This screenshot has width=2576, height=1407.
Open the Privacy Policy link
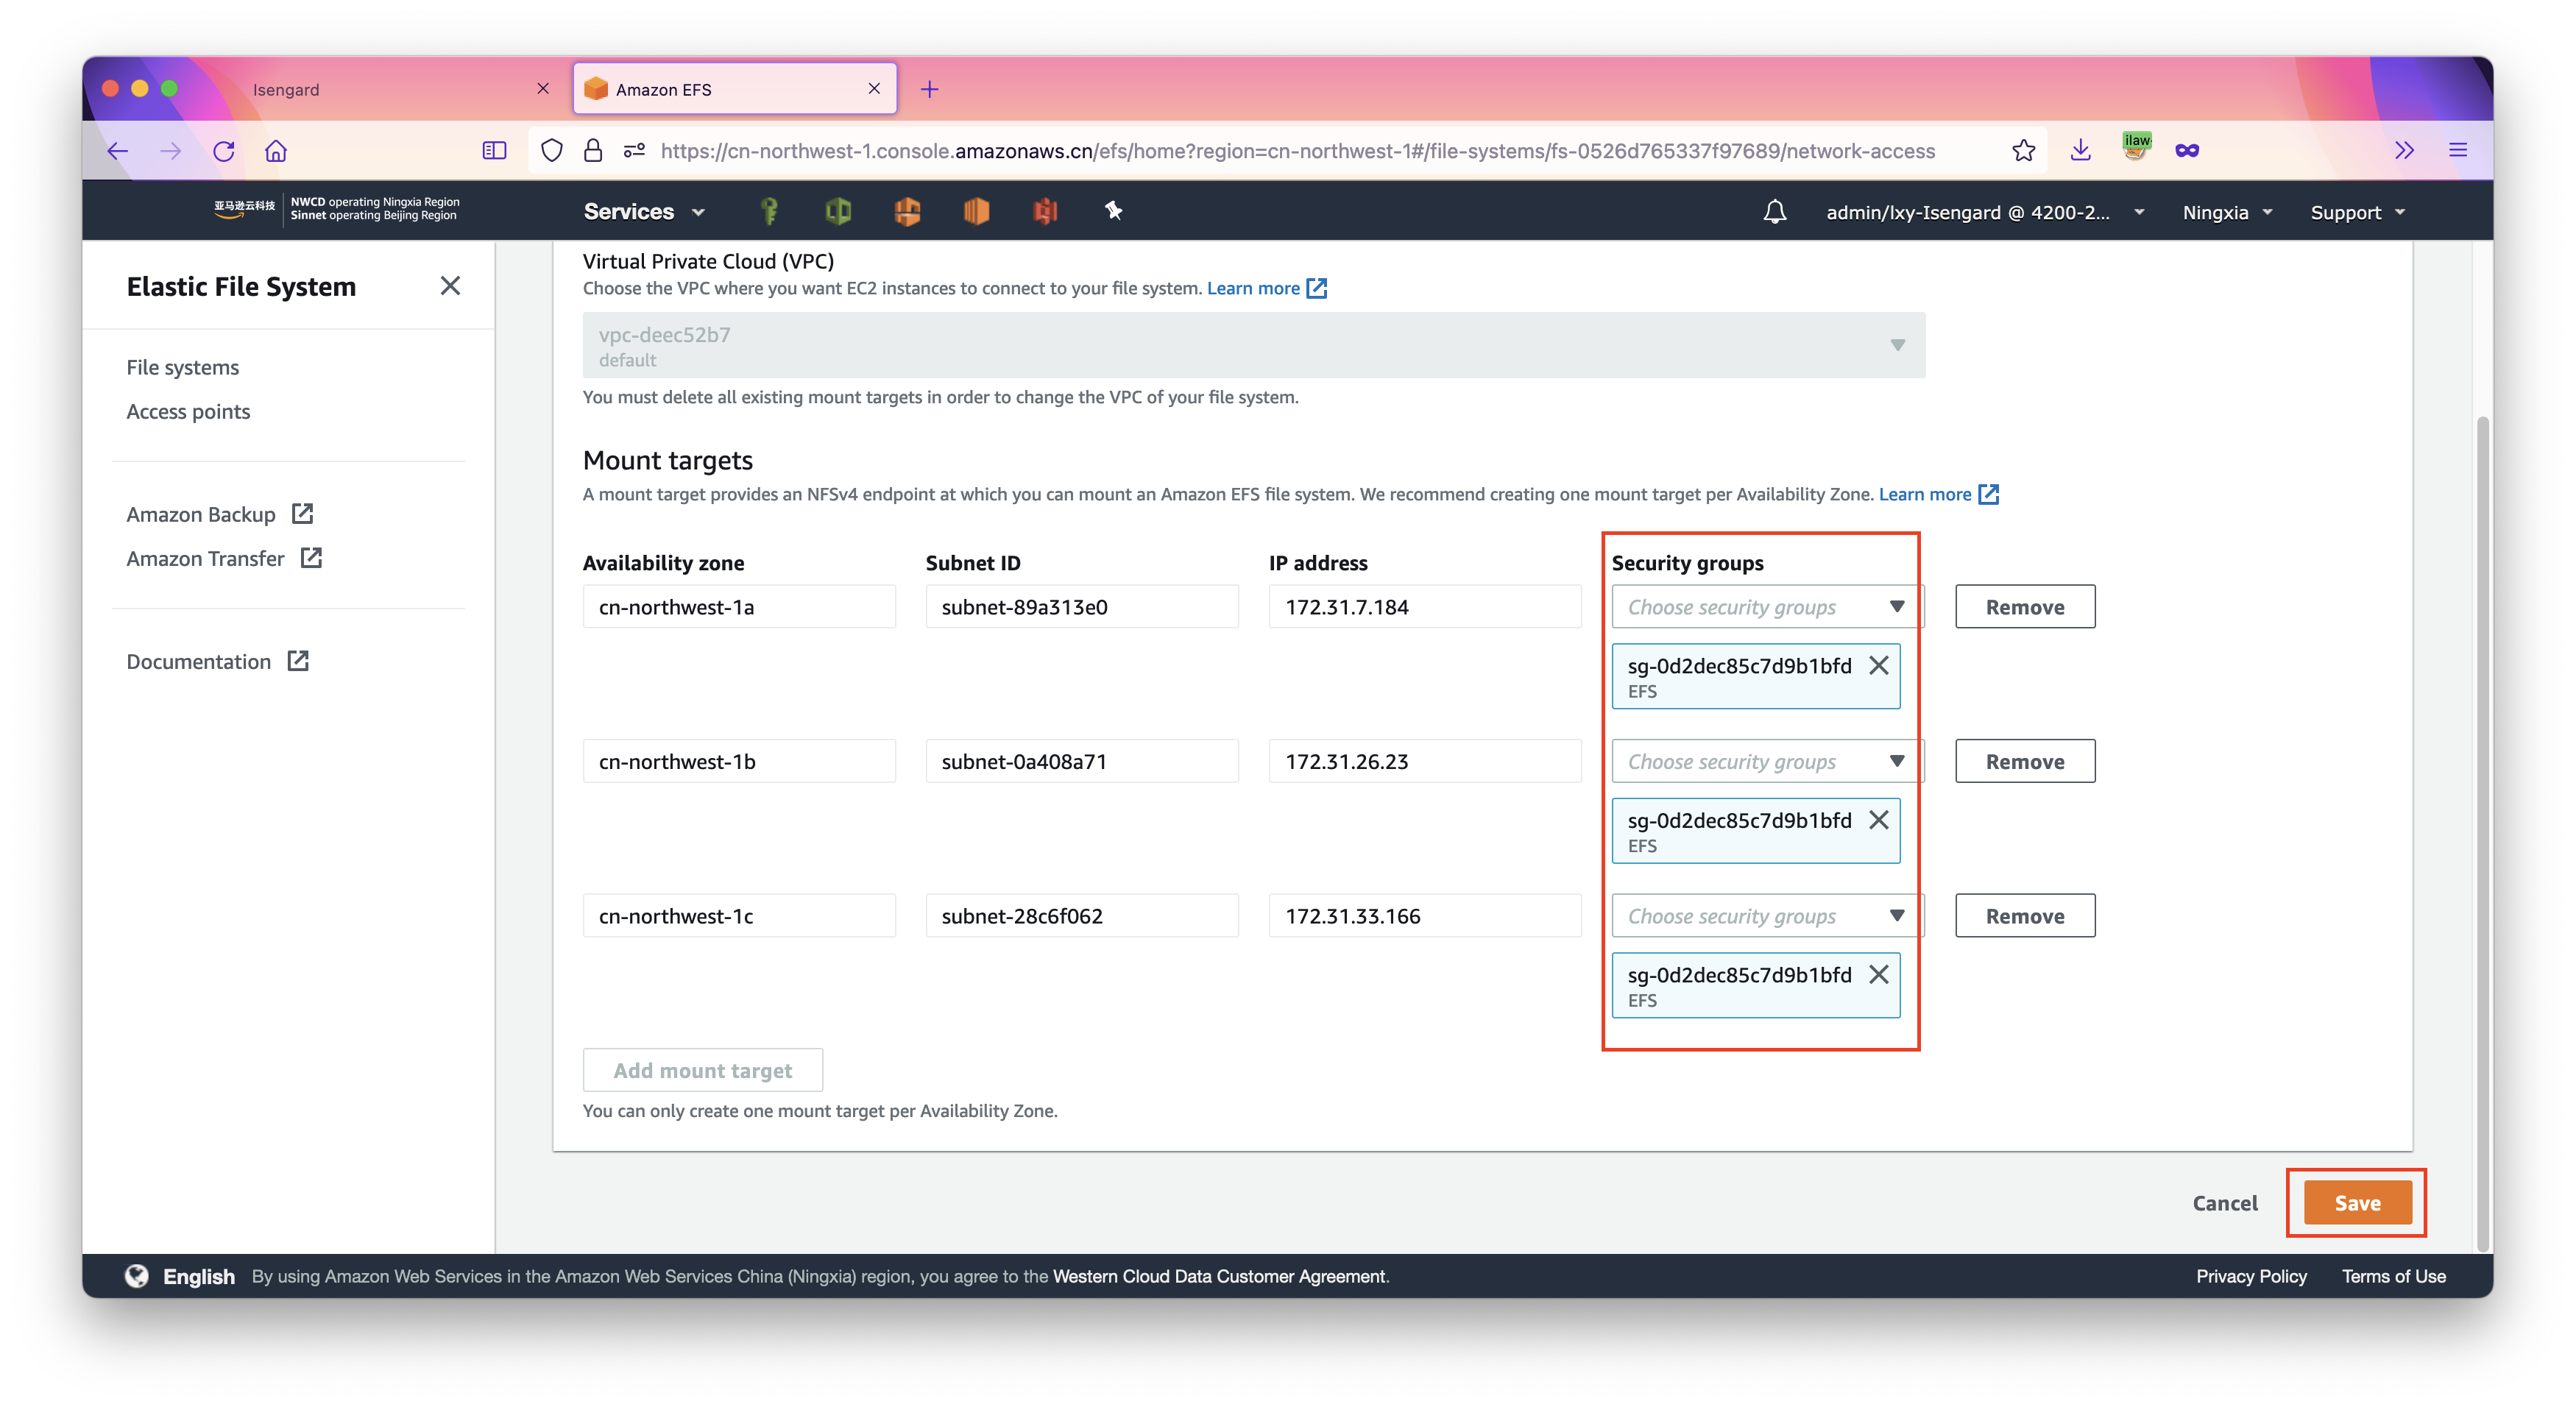point(2251,1276)
